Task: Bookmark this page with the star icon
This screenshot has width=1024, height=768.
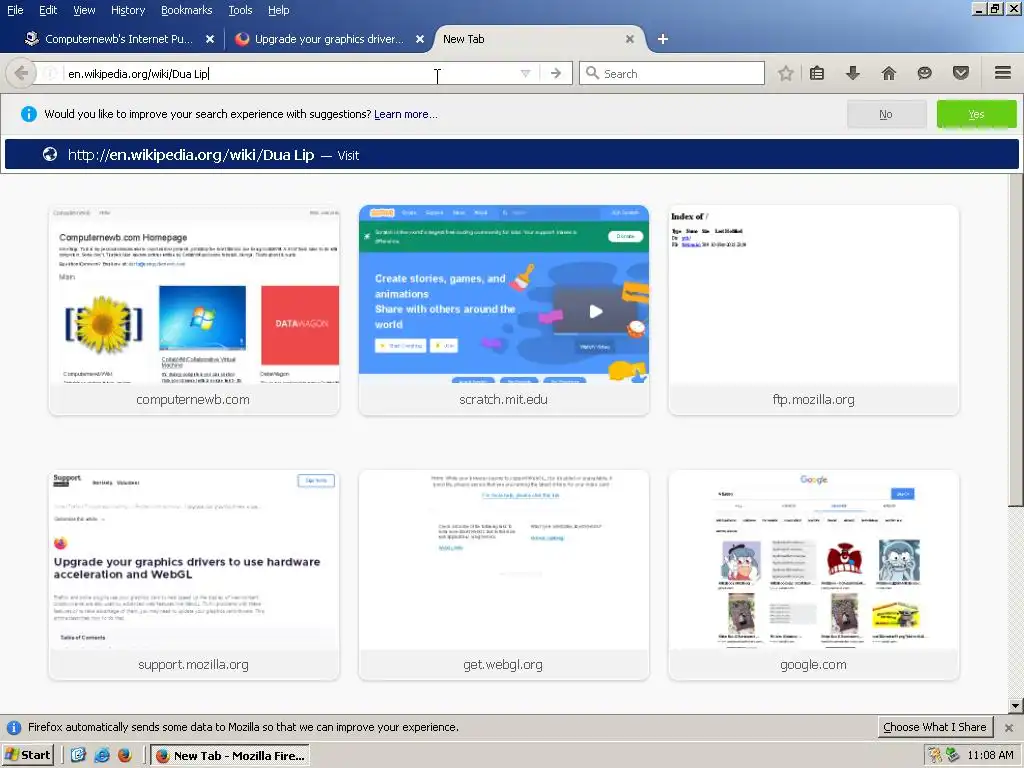Action: pyautogui.click(x=786, y=73)
